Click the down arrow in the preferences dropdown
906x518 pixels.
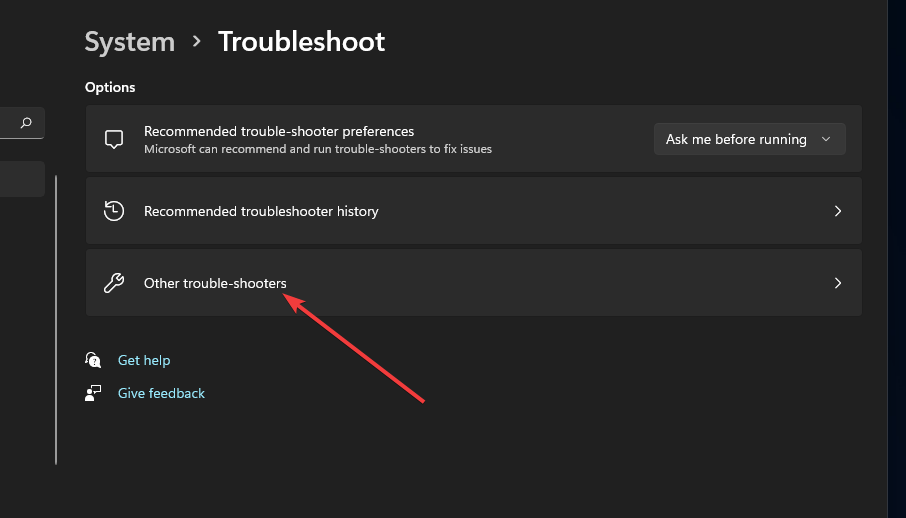[x=826, y=139]
